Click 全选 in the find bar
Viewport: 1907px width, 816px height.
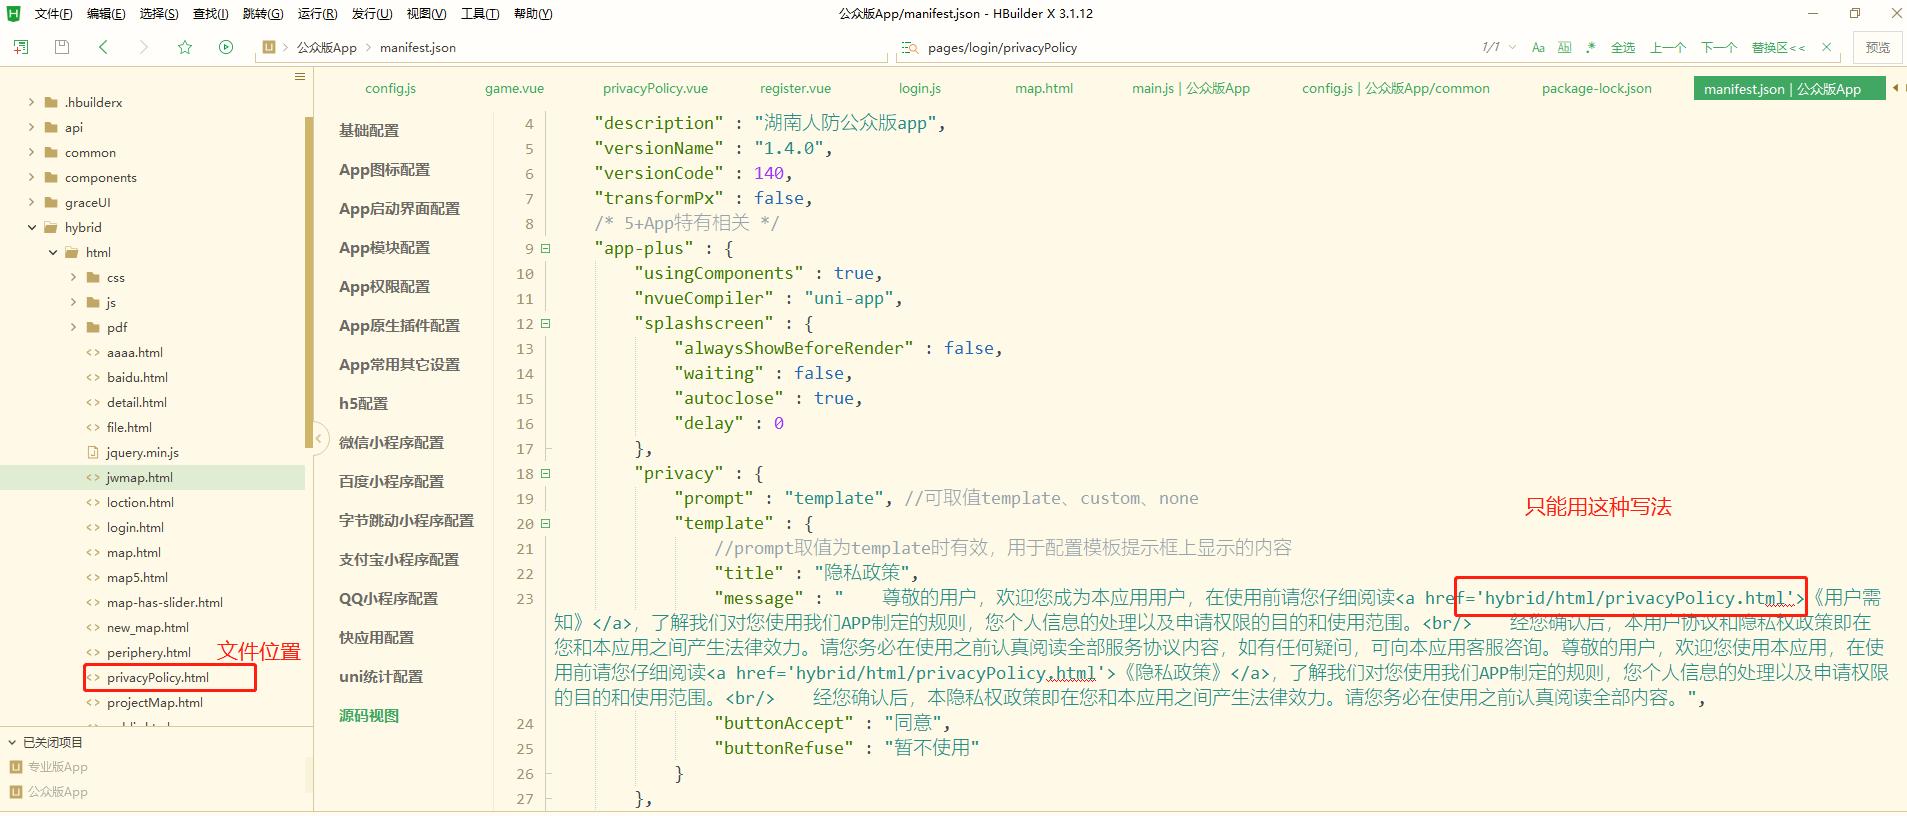(1623, 47)
